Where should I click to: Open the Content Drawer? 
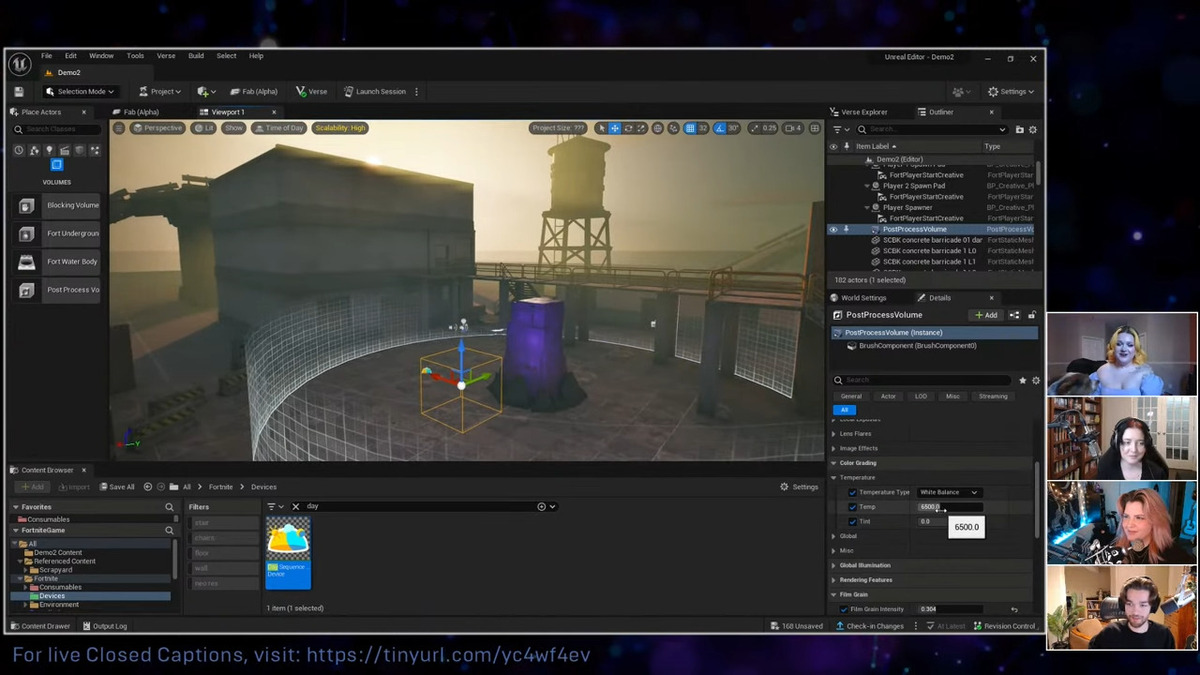point(40,626)
